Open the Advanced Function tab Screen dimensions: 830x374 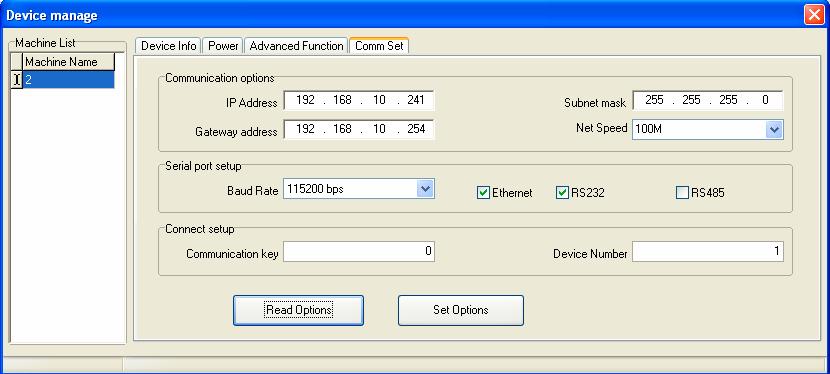tap(296, 46)
